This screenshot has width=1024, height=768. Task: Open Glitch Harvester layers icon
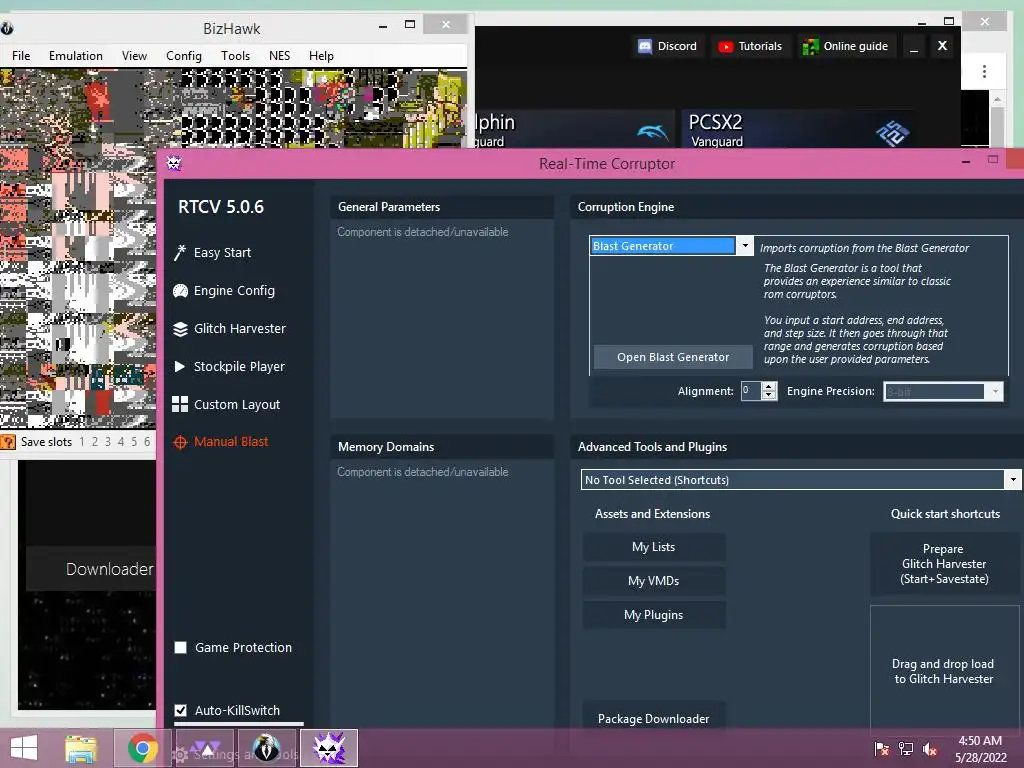point(180,329)
